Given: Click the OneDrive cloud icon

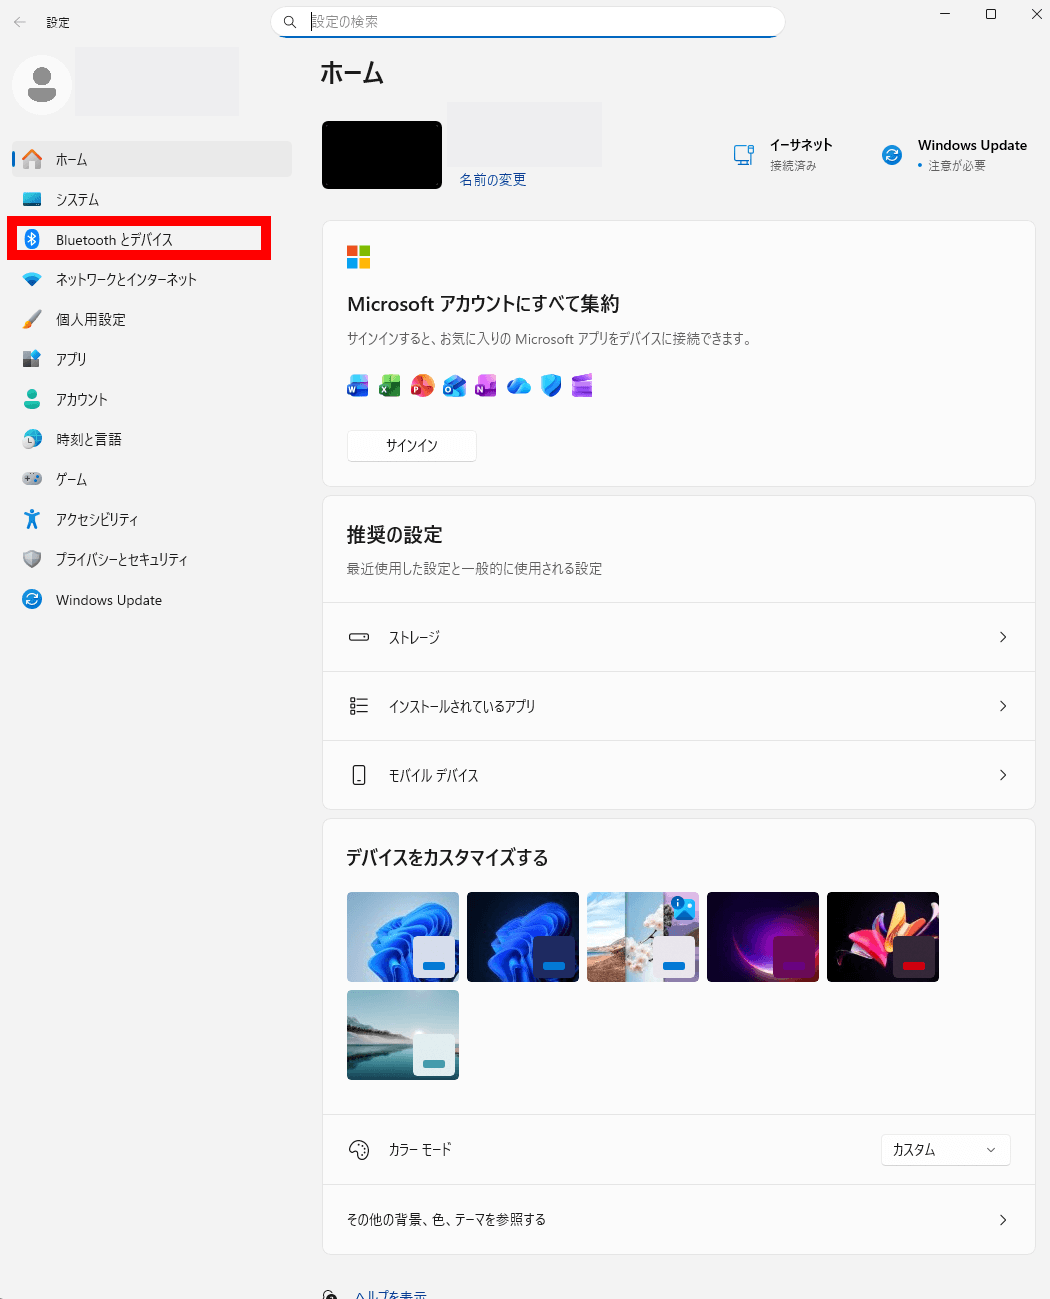Looking at the screenshot, I should (x=518, y=386).
